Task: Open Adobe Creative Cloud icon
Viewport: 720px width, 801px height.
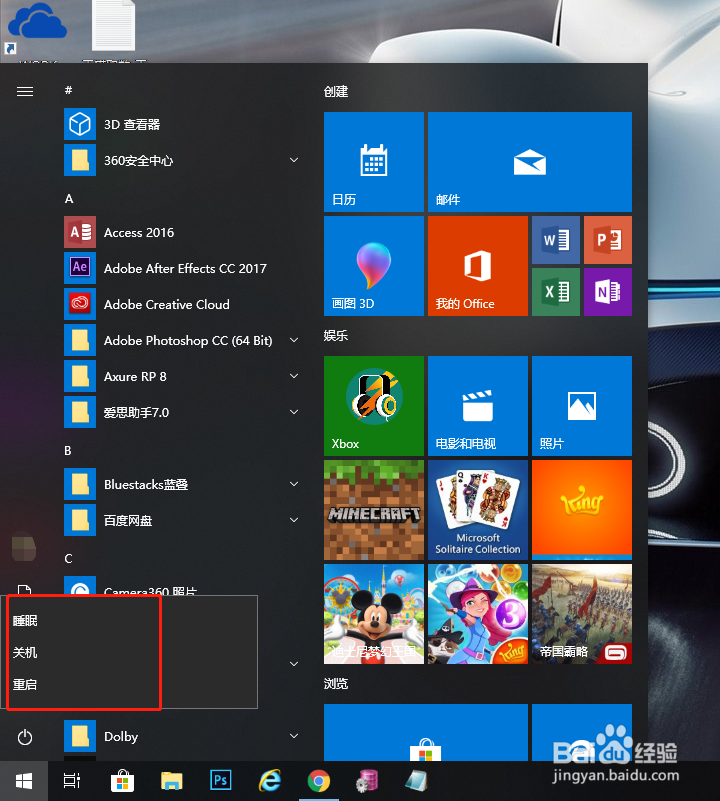Action: [80, 304]
